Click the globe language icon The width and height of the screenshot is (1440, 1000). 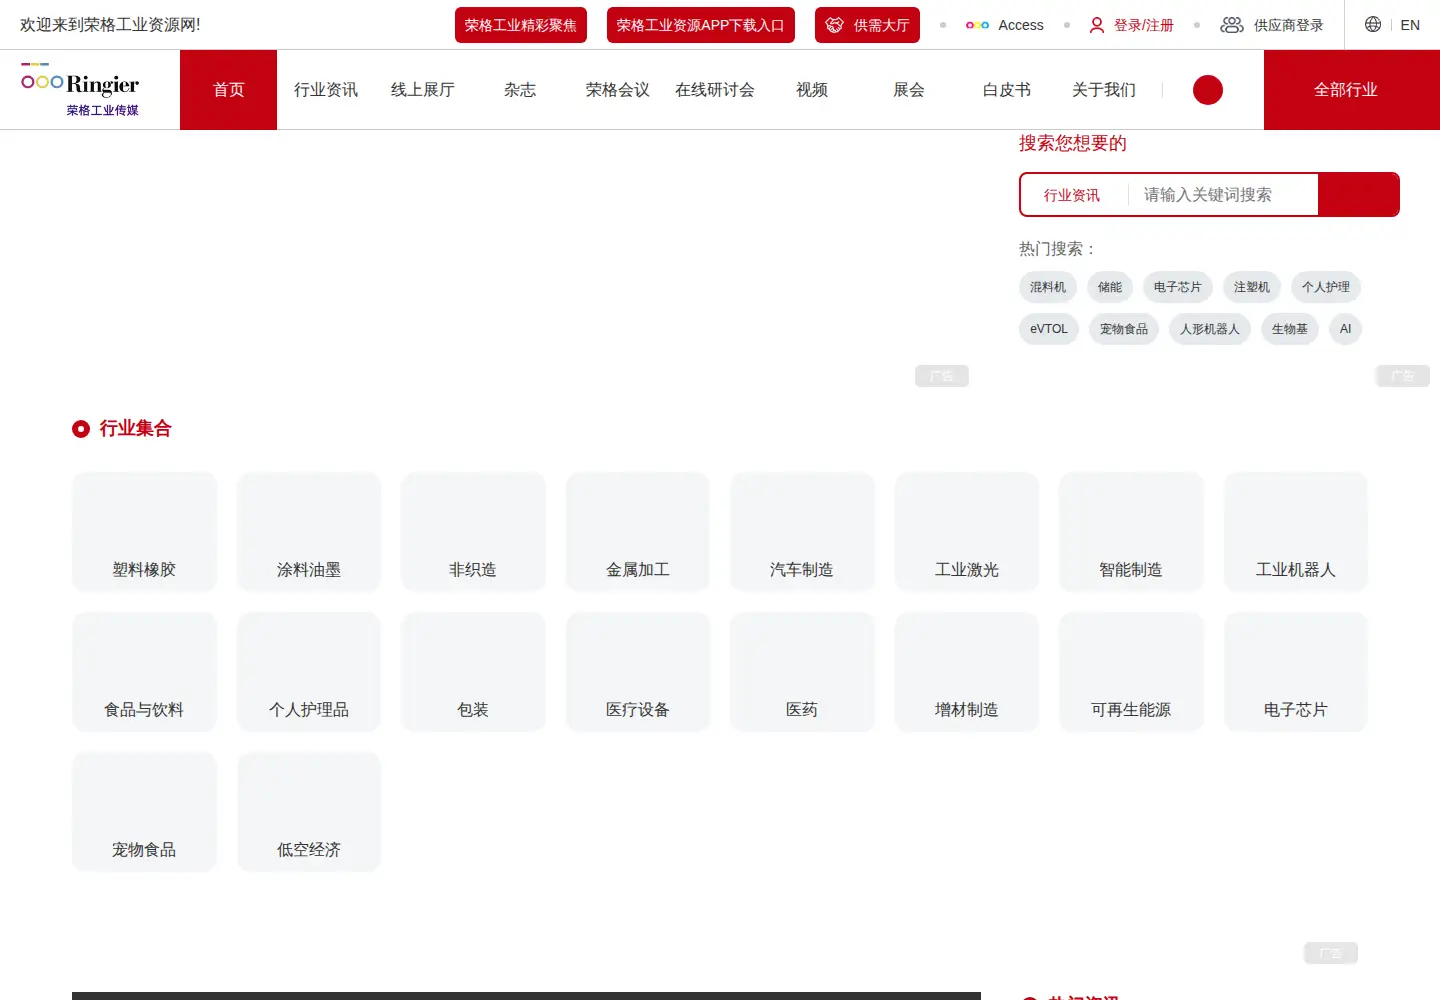(1373, 24)
